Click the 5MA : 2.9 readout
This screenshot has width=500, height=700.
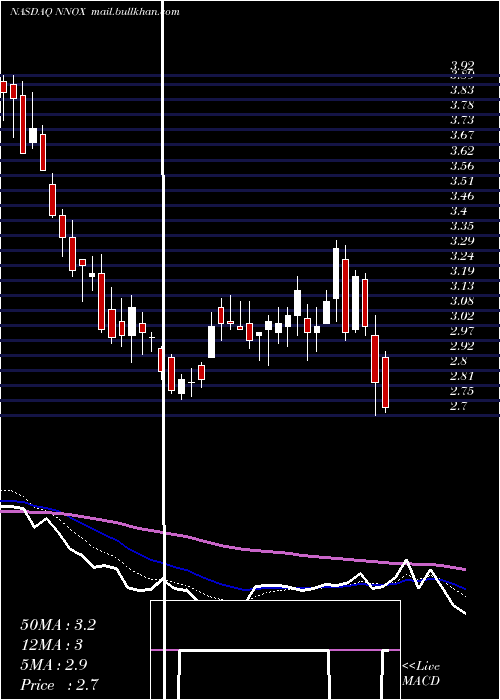coord(54,665)
